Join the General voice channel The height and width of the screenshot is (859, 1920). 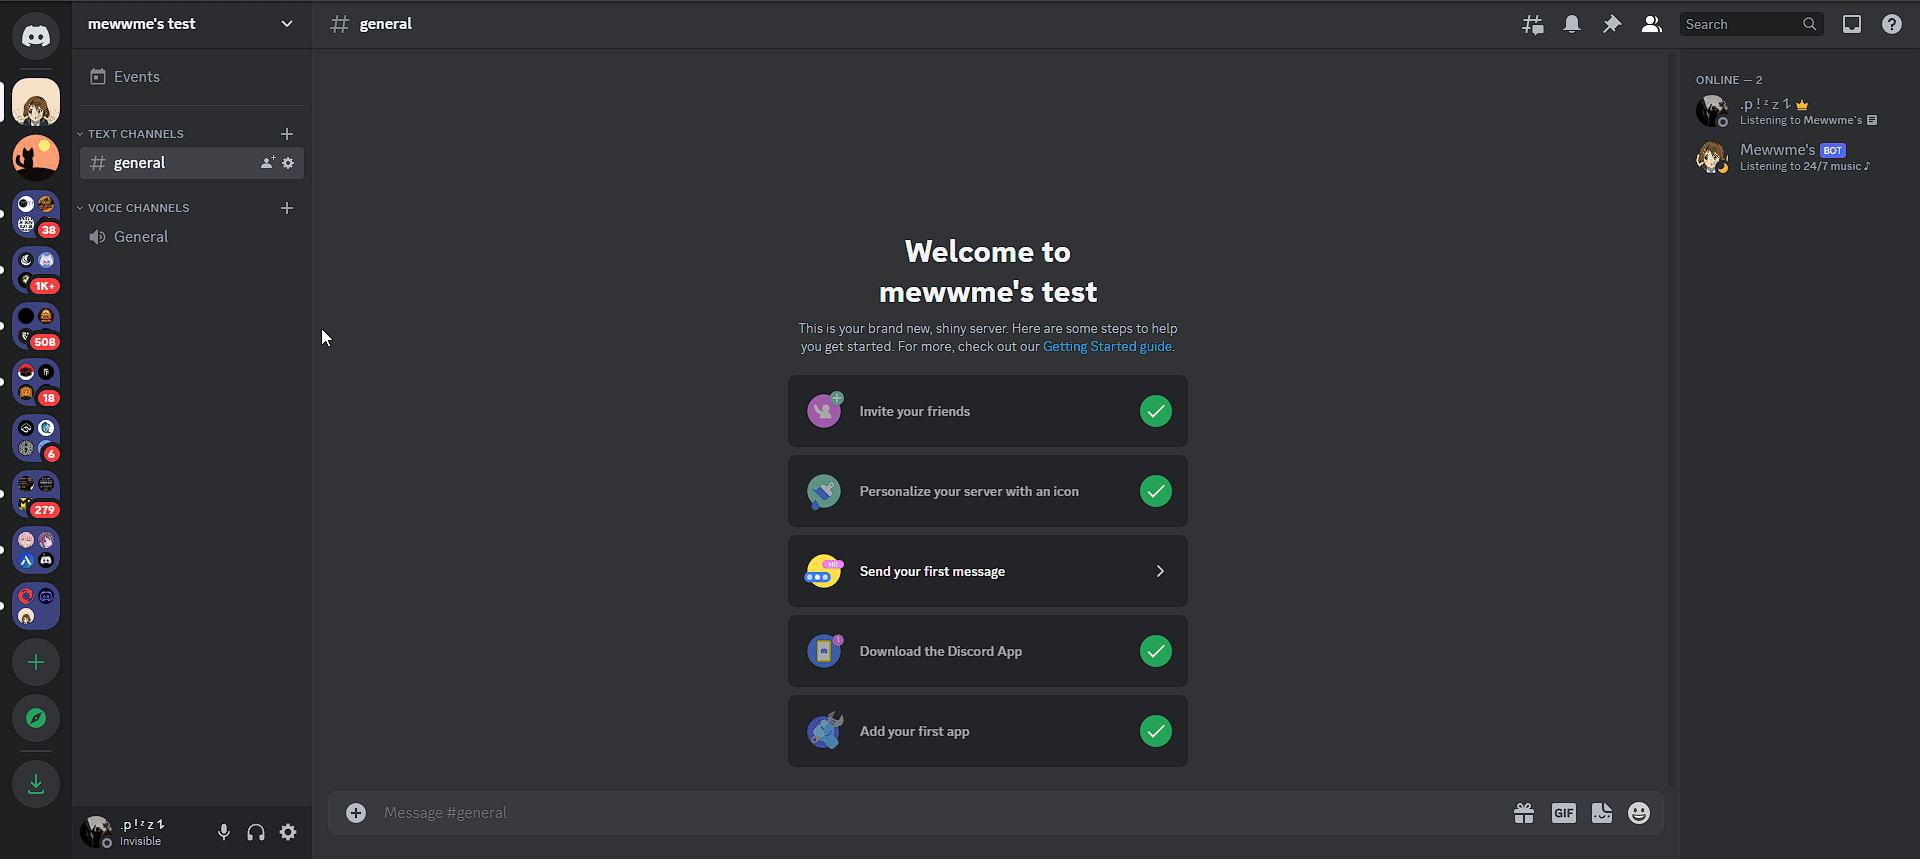point(141,237)
